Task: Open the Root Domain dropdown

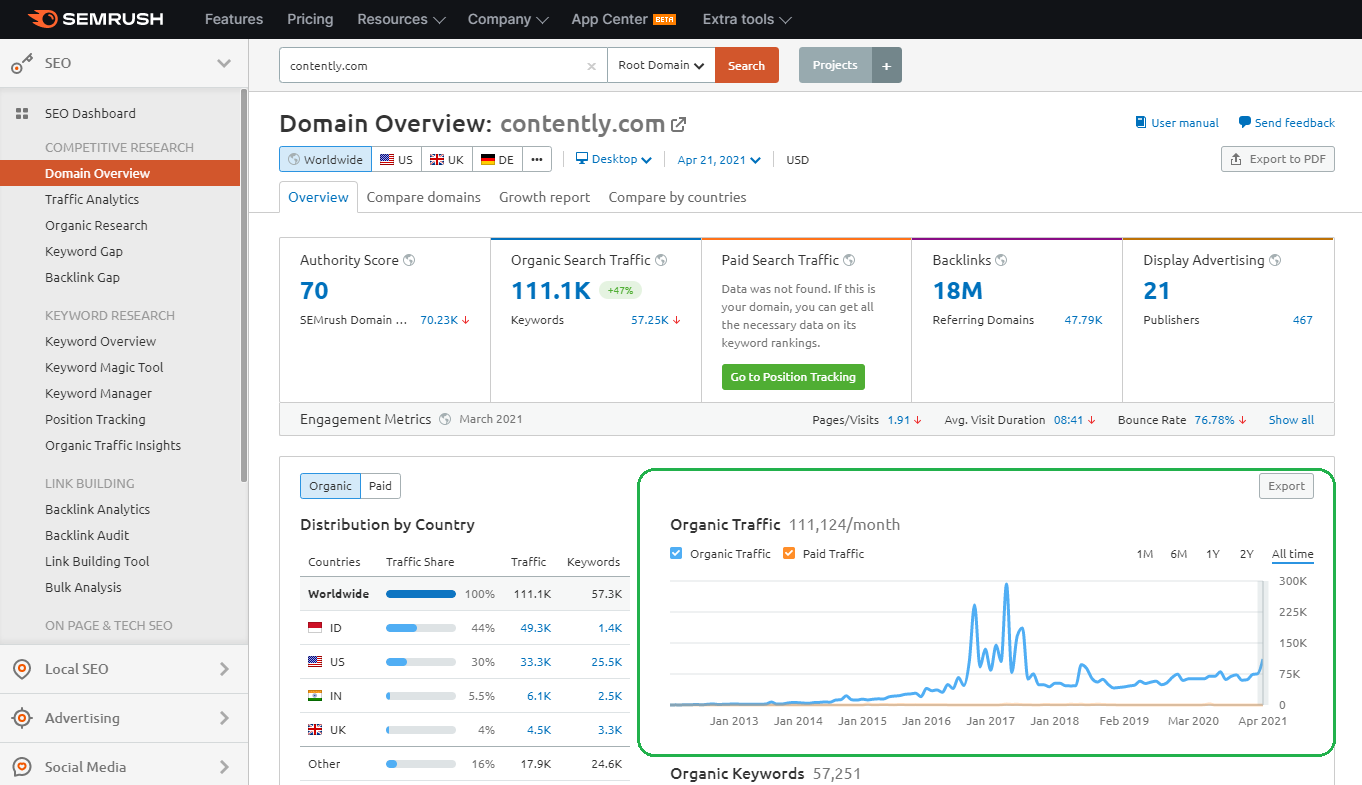Action: 661,65
